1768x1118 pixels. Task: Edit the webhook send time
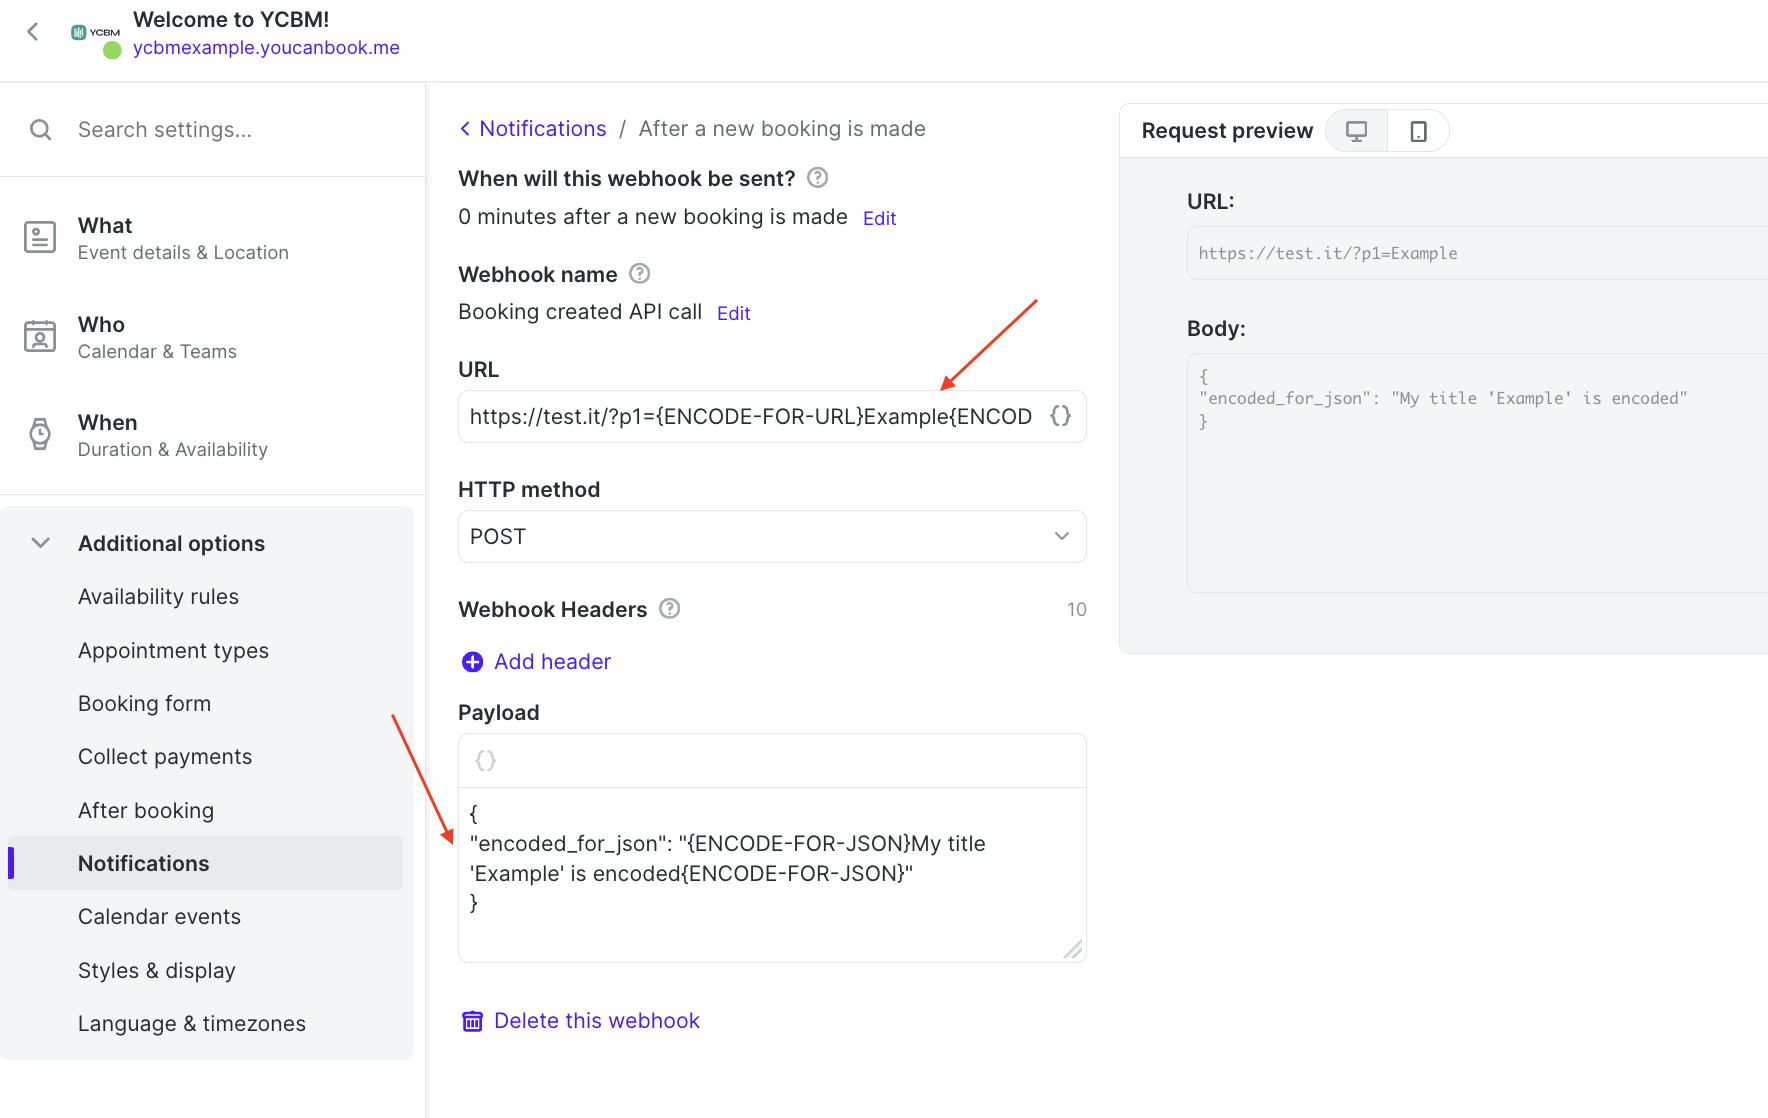click(x=879, y=218)
